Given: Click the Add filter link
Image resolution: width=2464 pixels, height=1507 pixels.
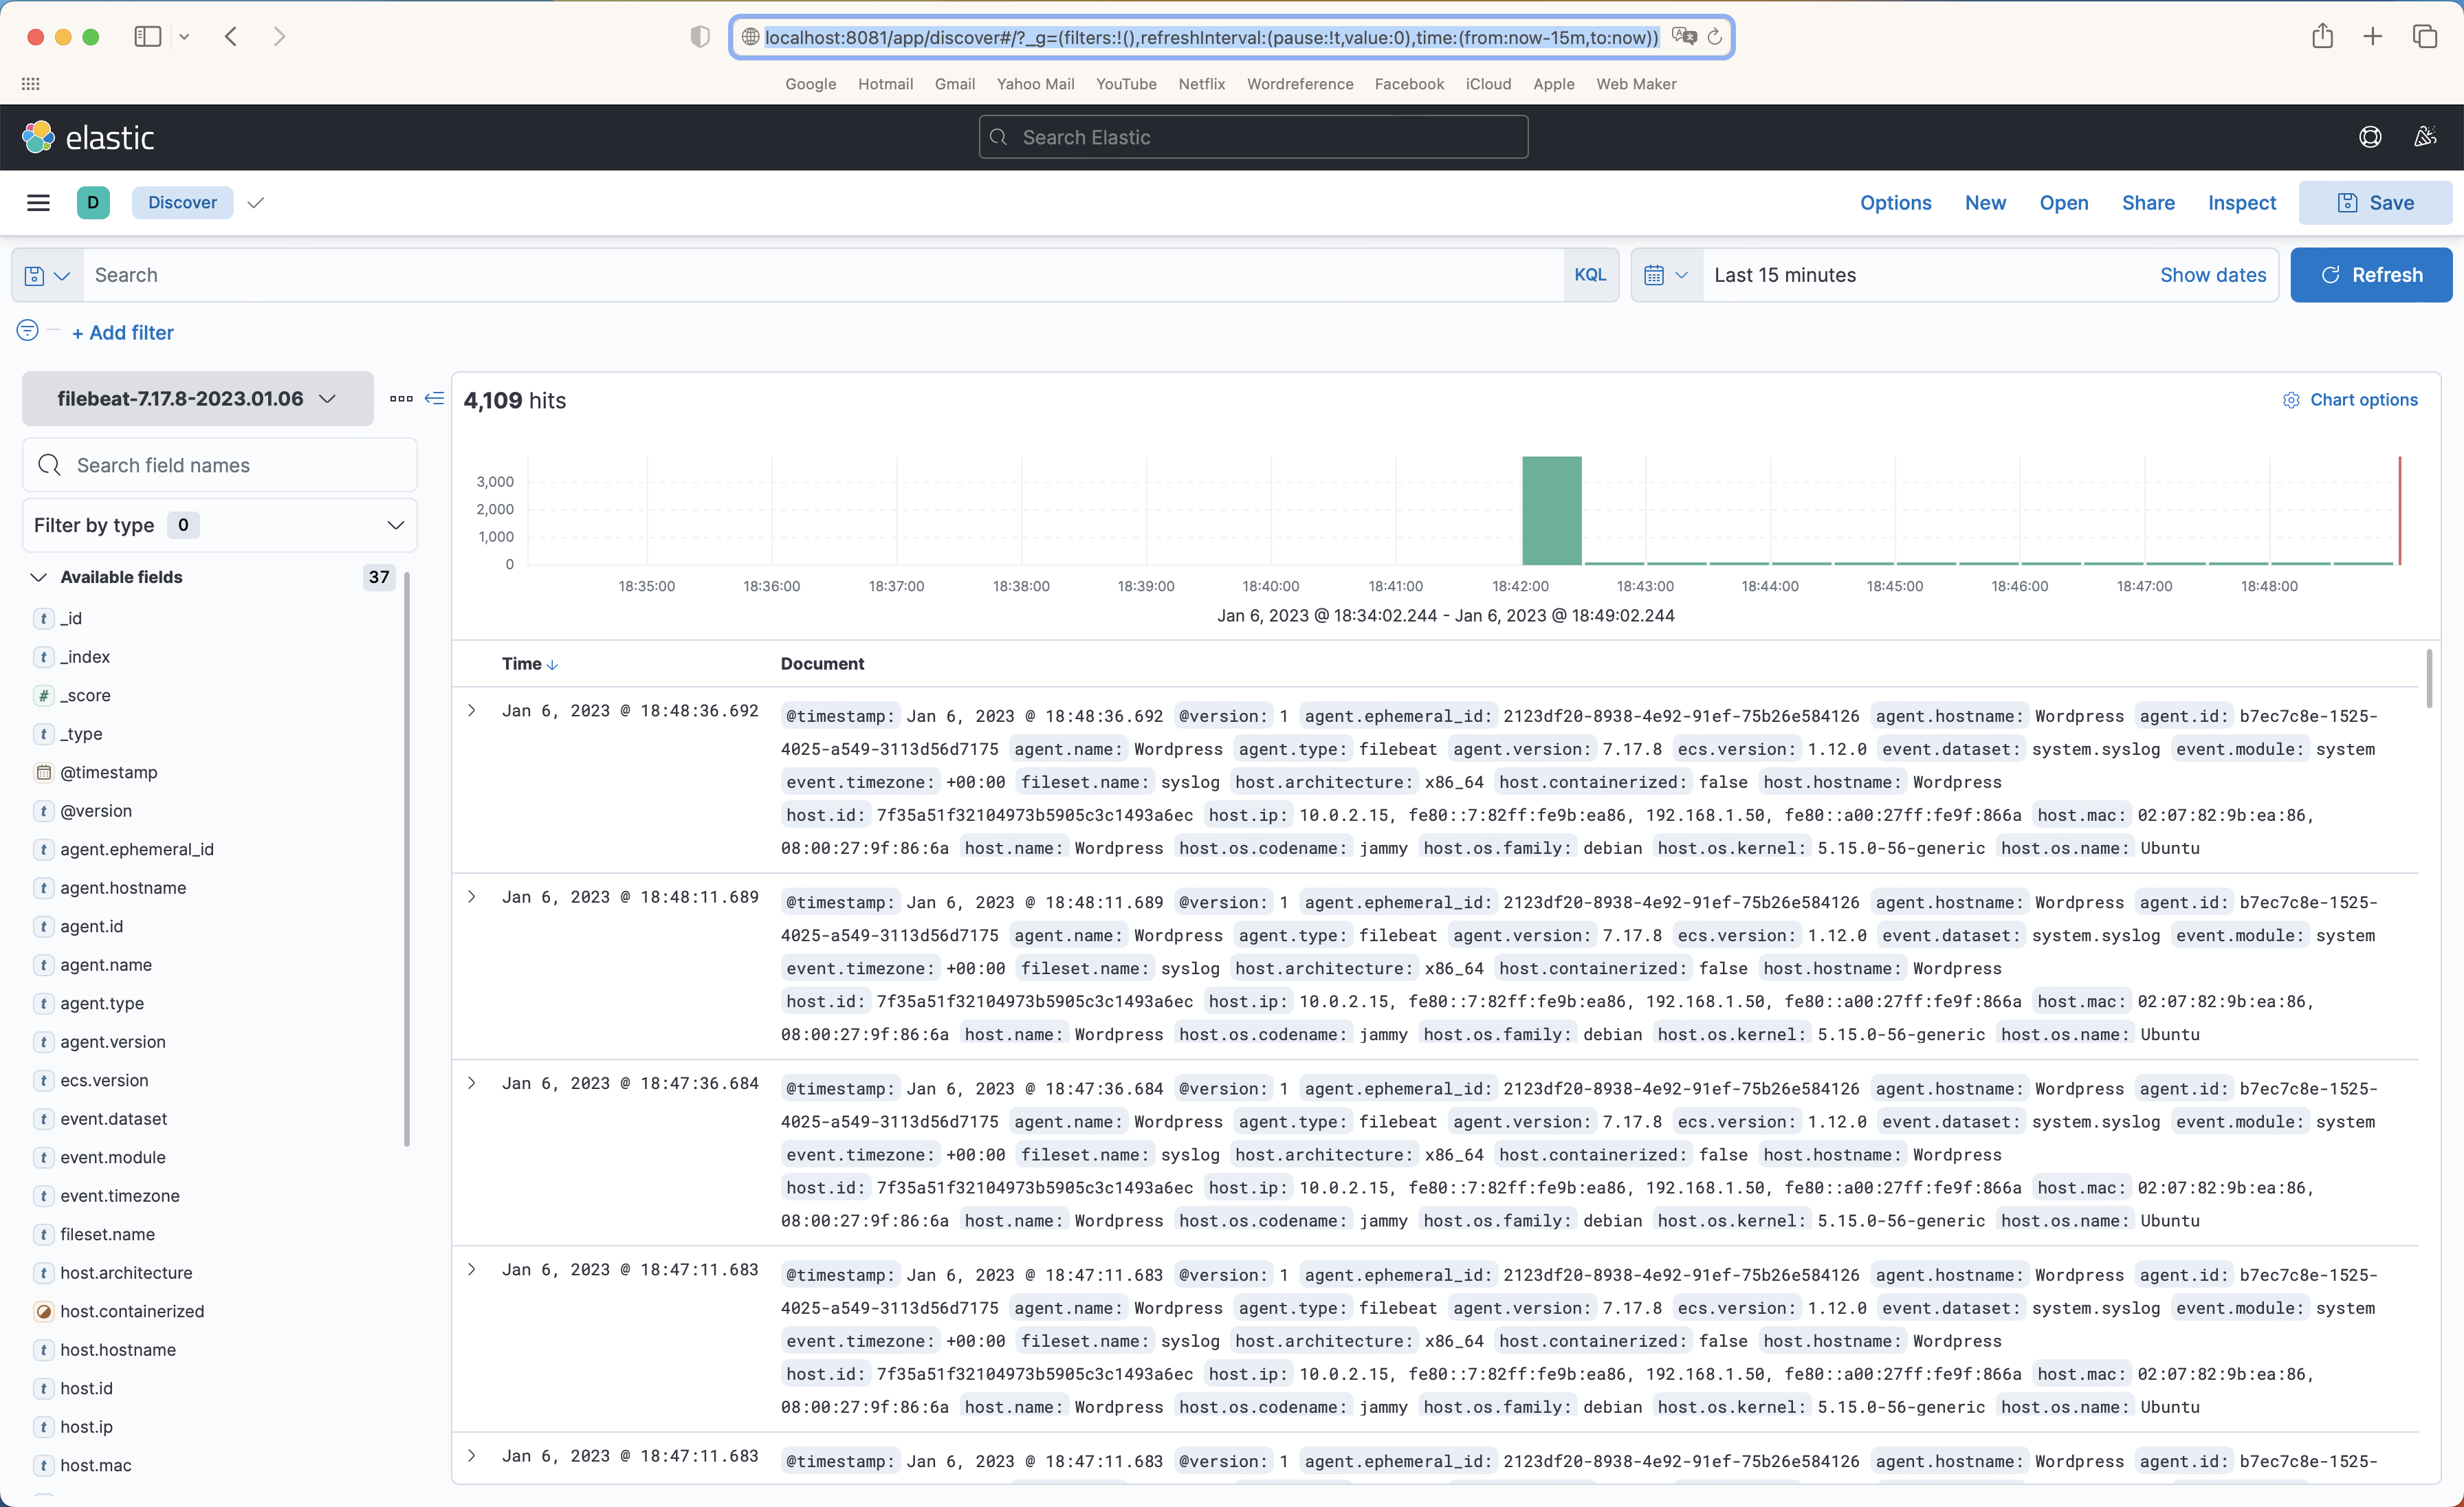Looking at the screenshot, I should [123, 332].
